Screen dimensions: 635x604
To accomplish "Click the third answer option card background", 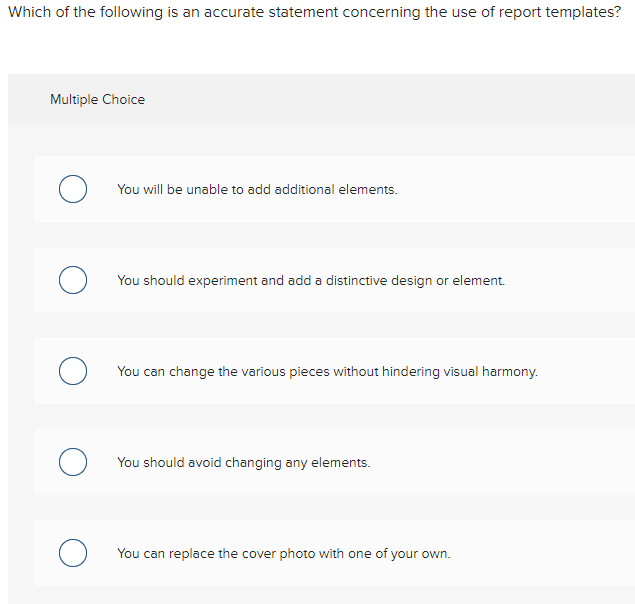I will (335, 371).
